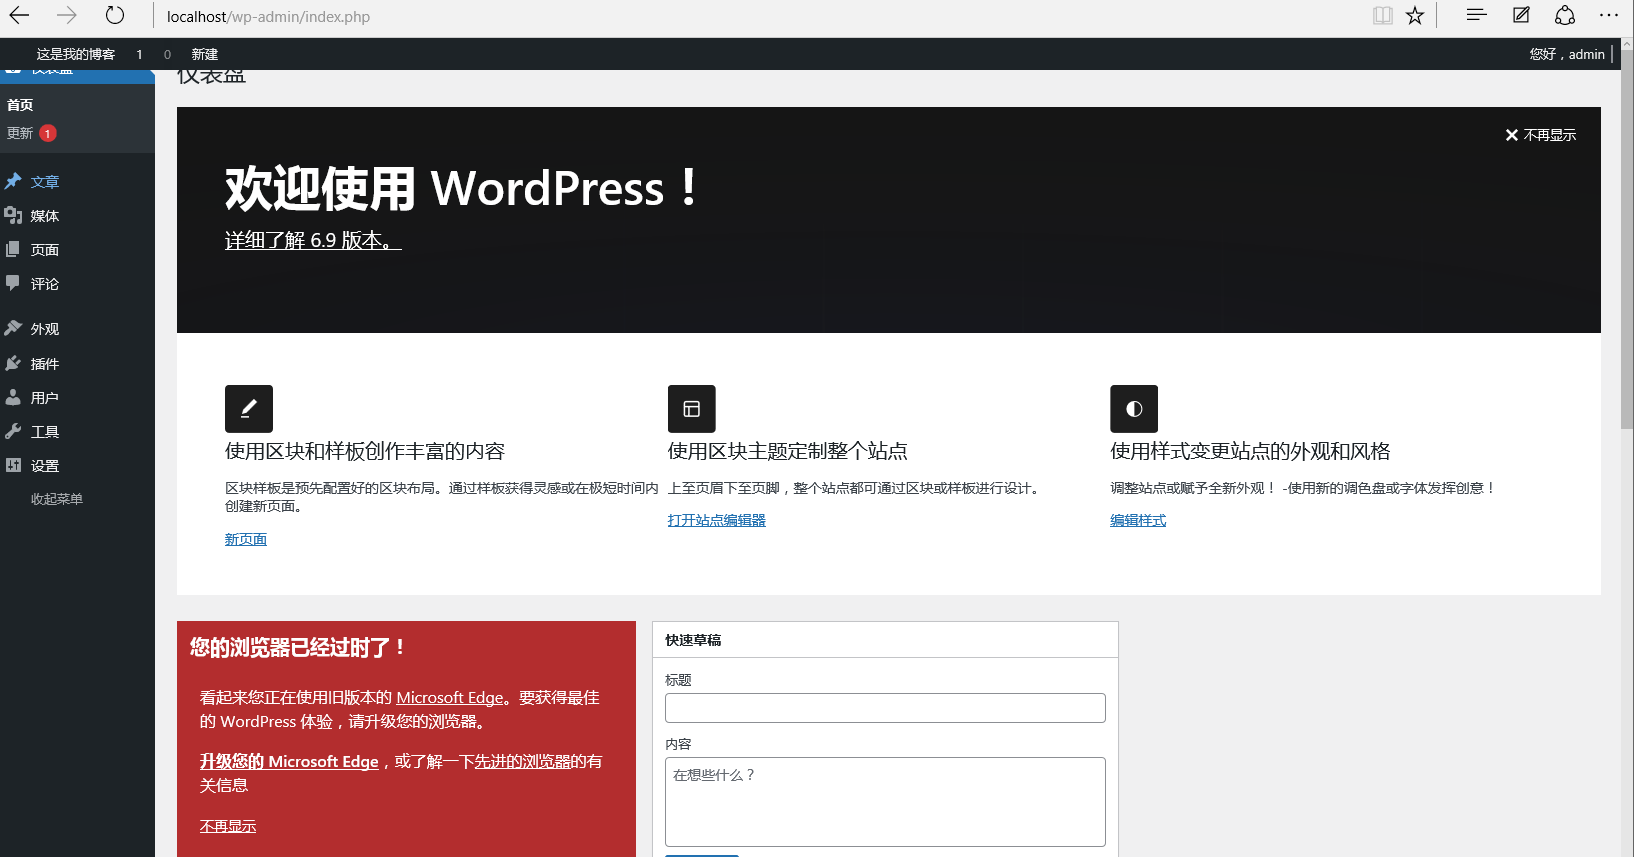The width and height of the screenshot is (1634, 857).
Task: Add page to favorites with star icon
Action: point(1415,15)
